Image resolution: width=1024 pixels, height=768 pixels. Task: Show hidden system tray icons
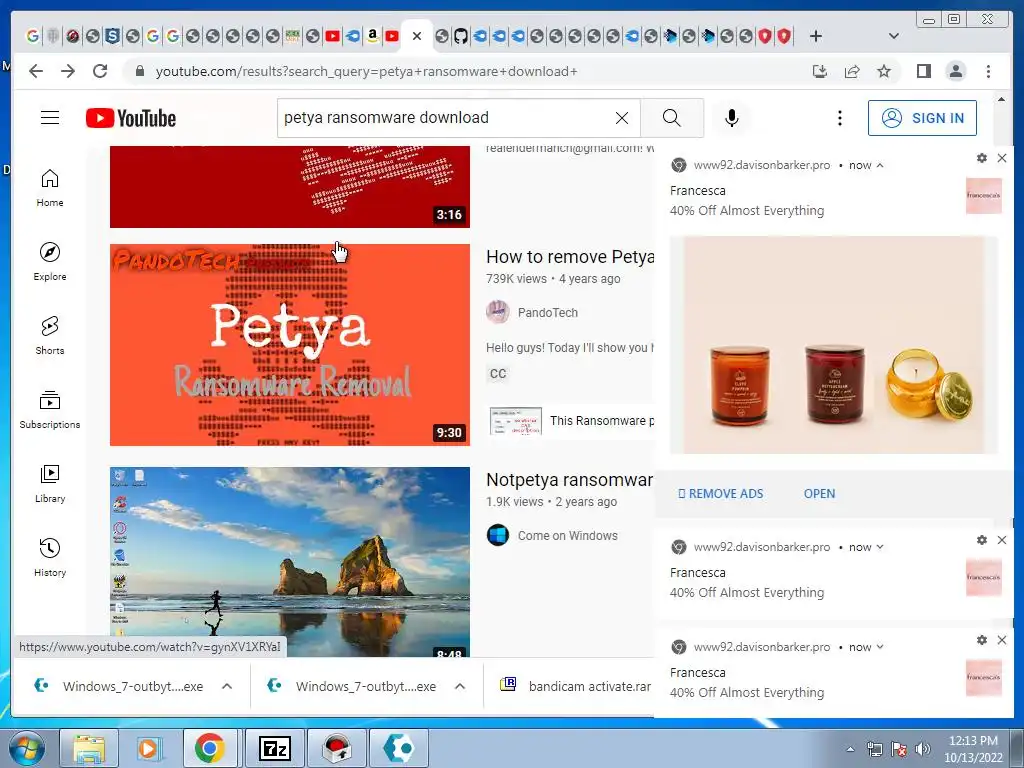pos(850,749)
